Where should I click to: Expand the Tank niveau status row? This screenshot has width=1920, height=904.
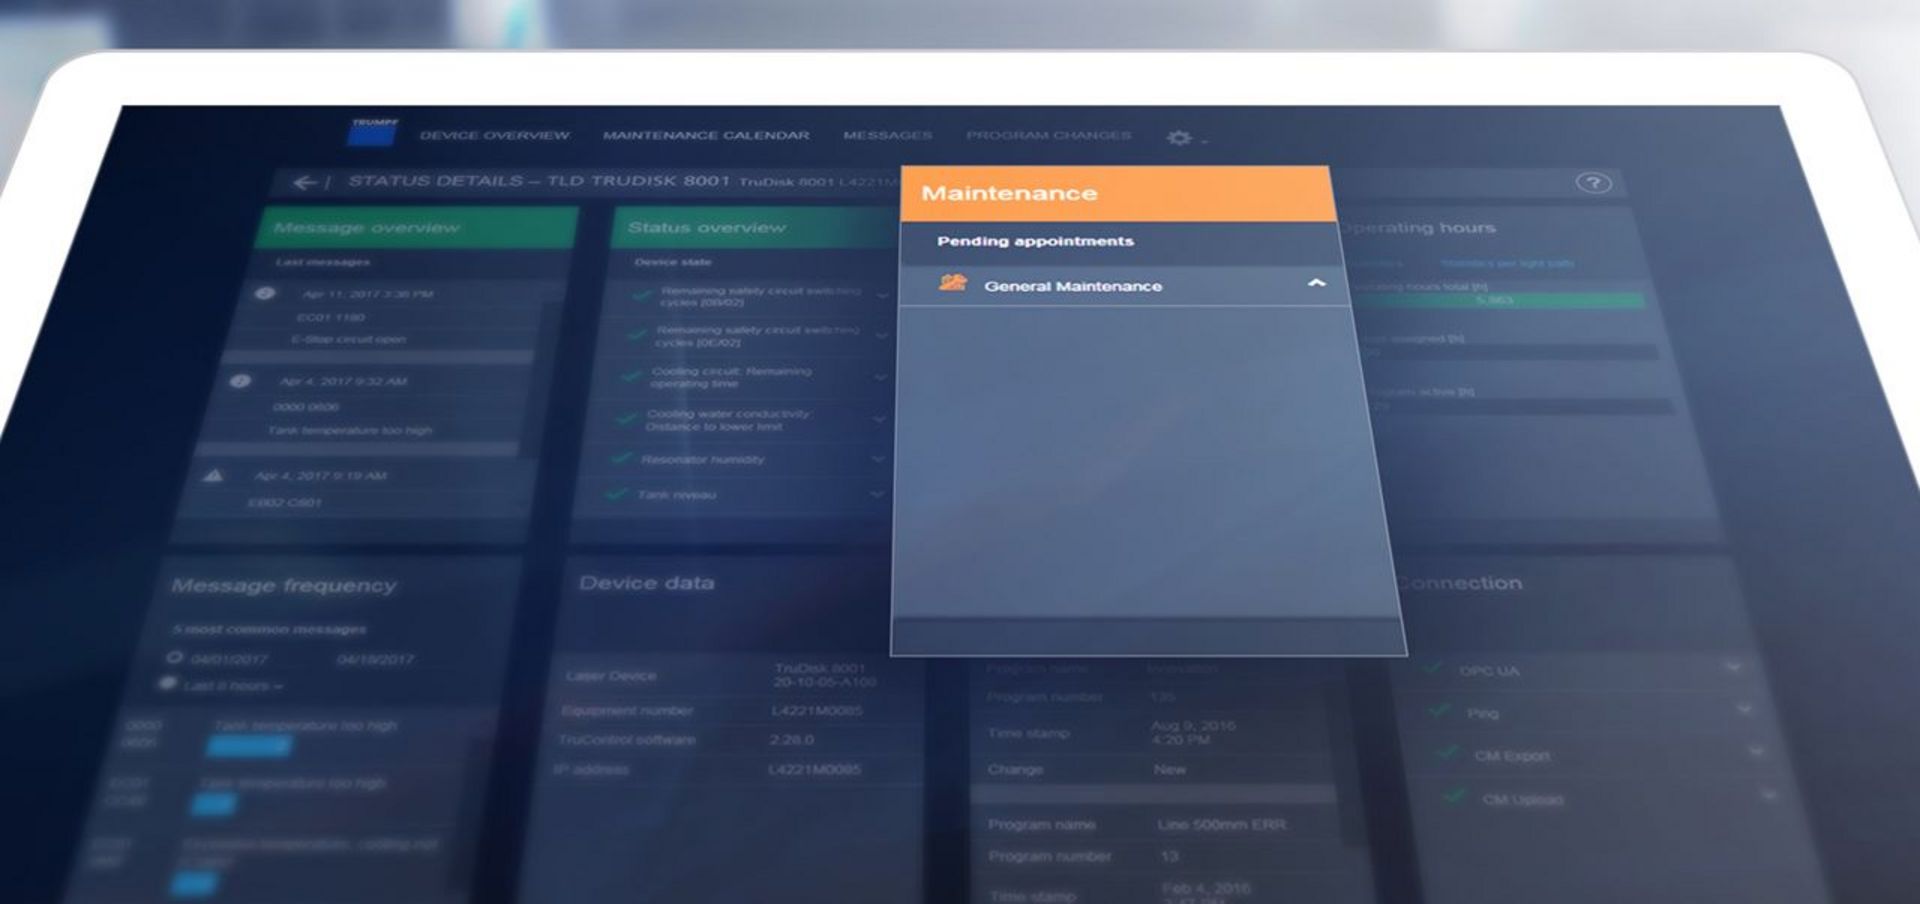[877, 494]
